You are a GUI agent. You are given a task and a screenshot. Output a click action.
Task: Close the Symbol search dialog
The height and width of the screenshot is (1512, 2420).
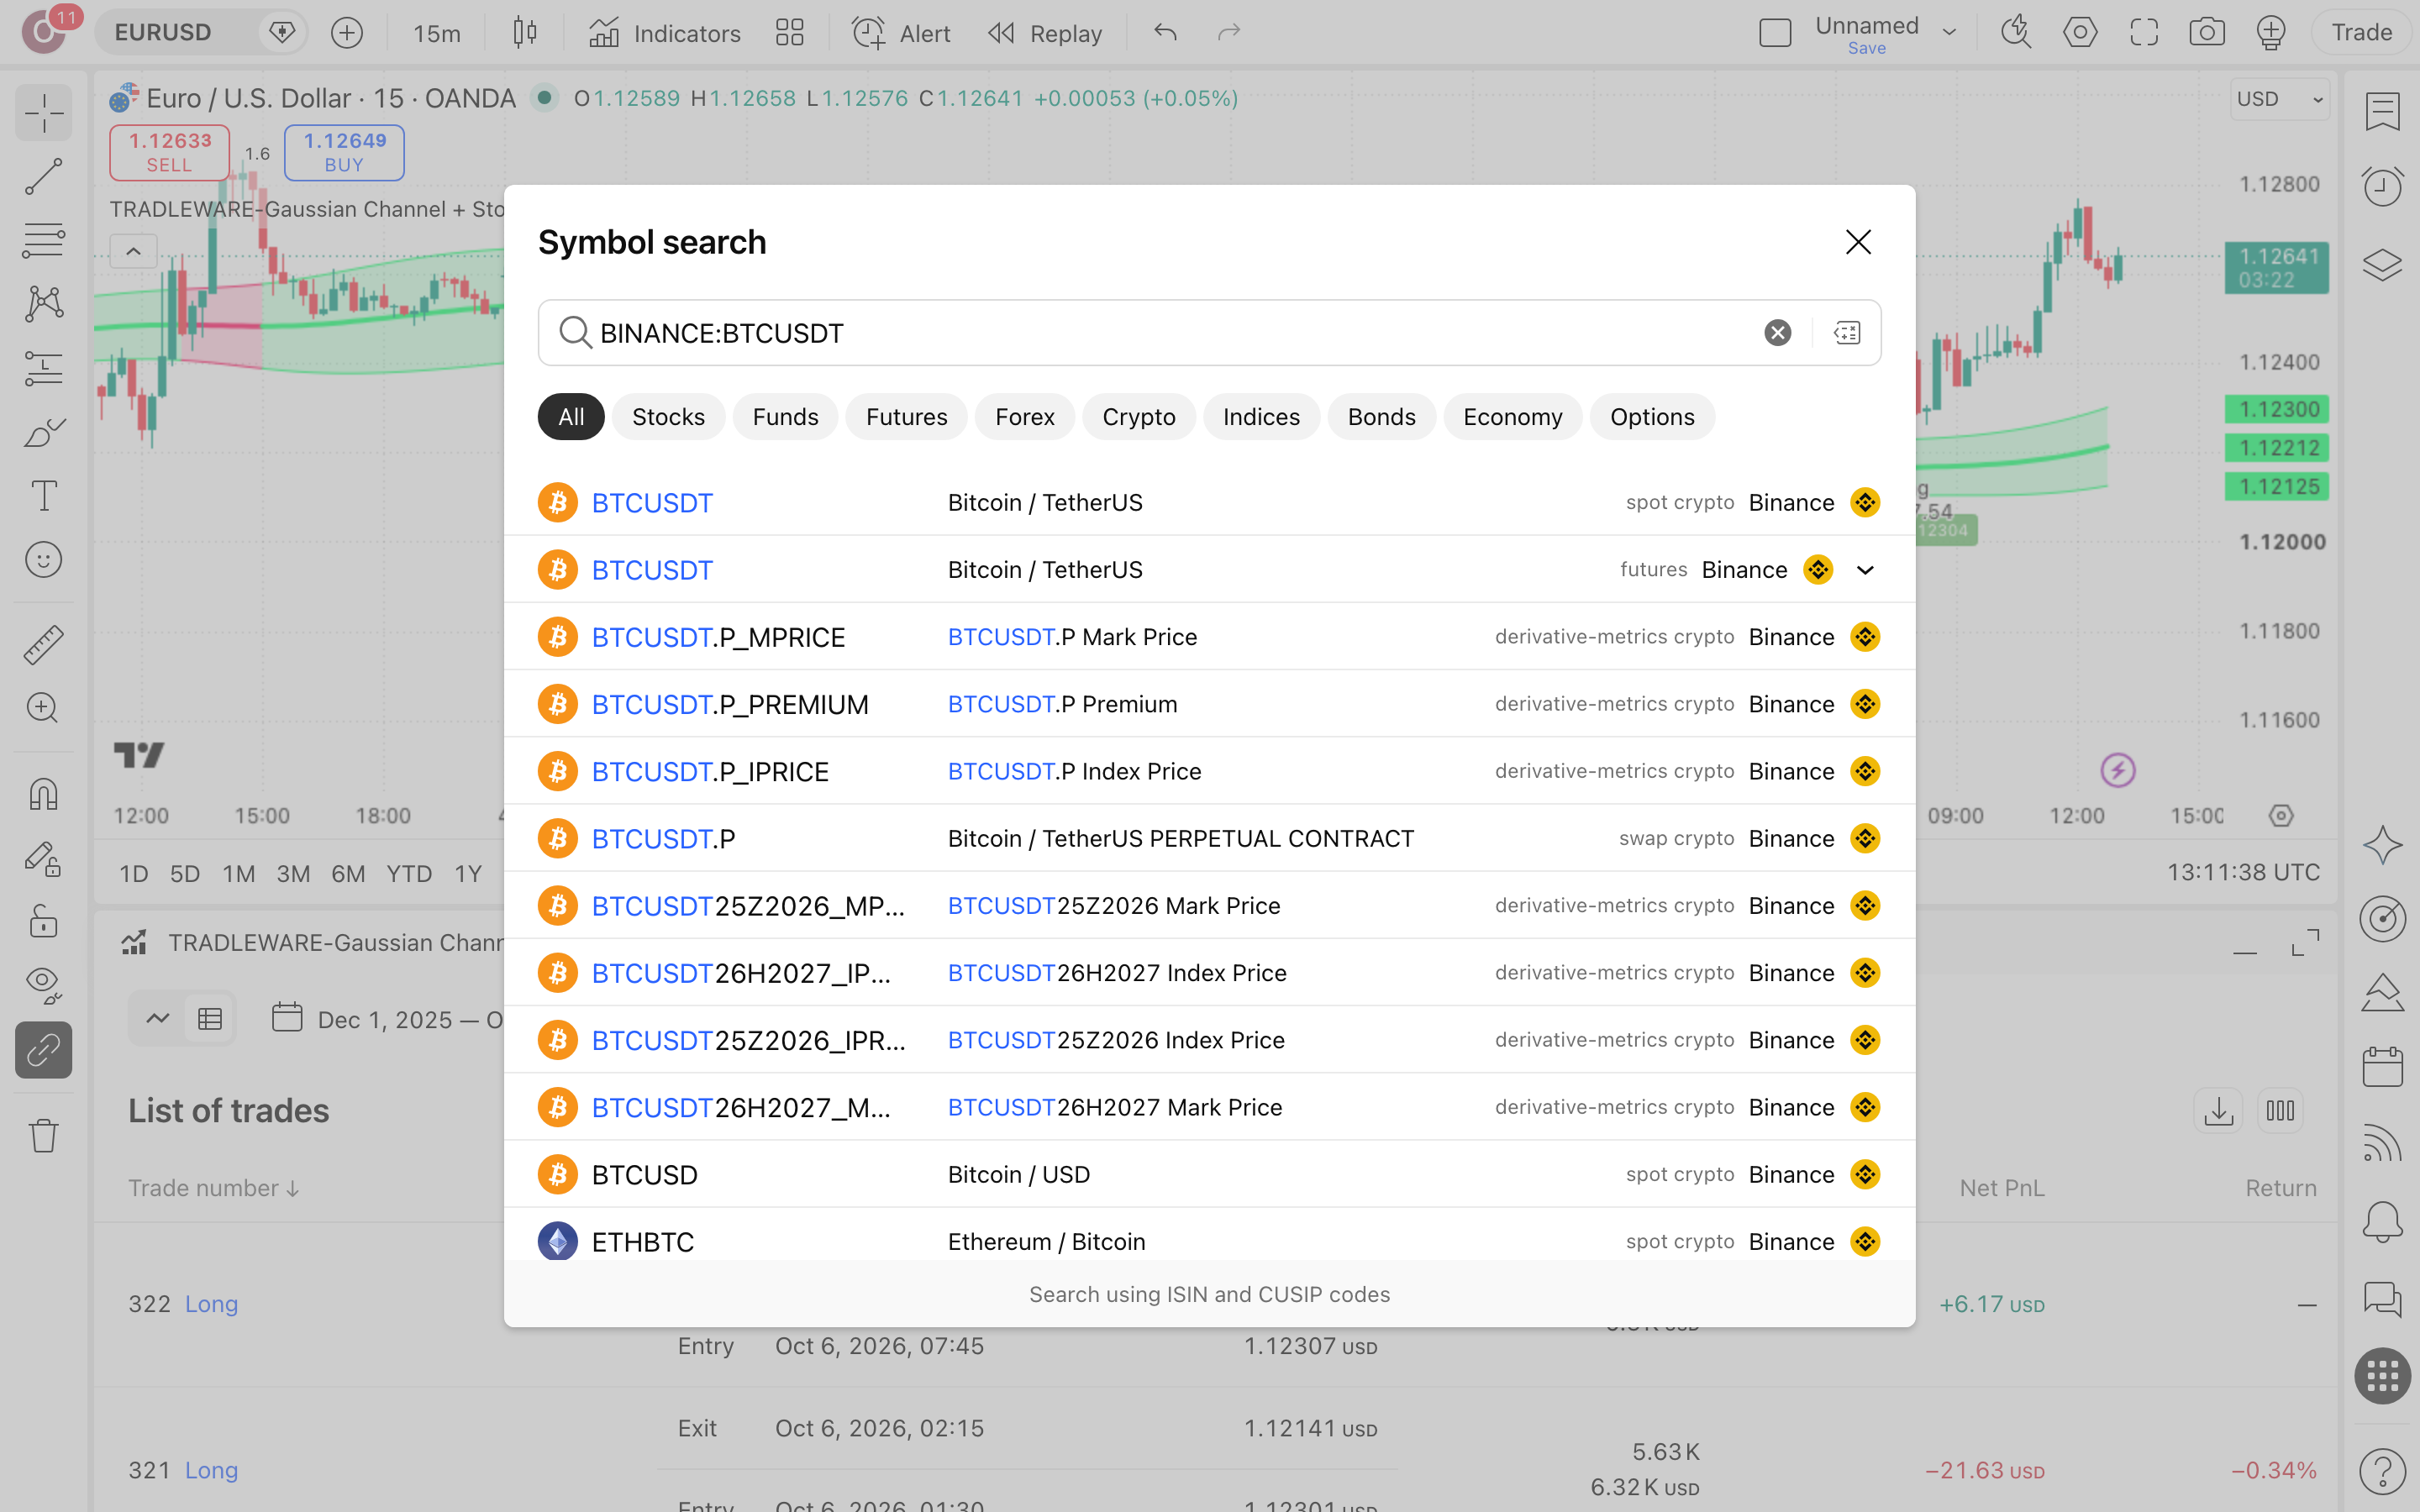(1858, 242)
